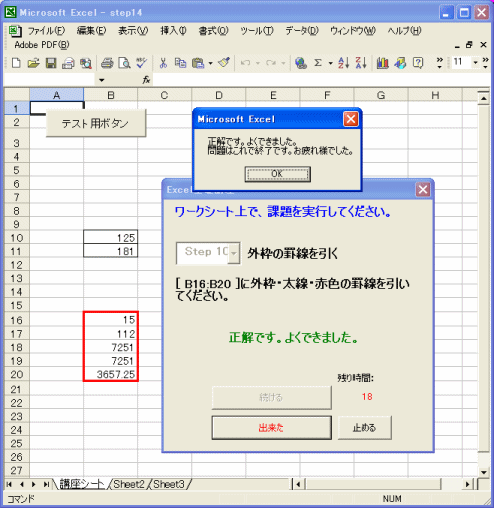Open the Name Box dropdown arrow
The image size is (494, 508).
tap(102, 80)
